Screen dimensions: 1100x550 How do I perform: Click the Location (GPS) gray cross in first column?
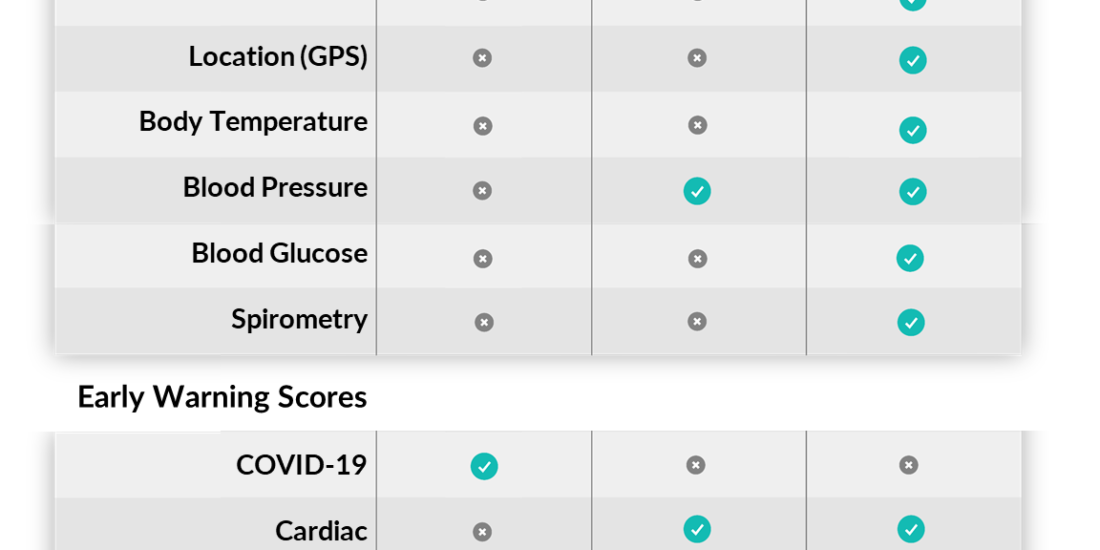pyautogui.click(x=482, y=58)
